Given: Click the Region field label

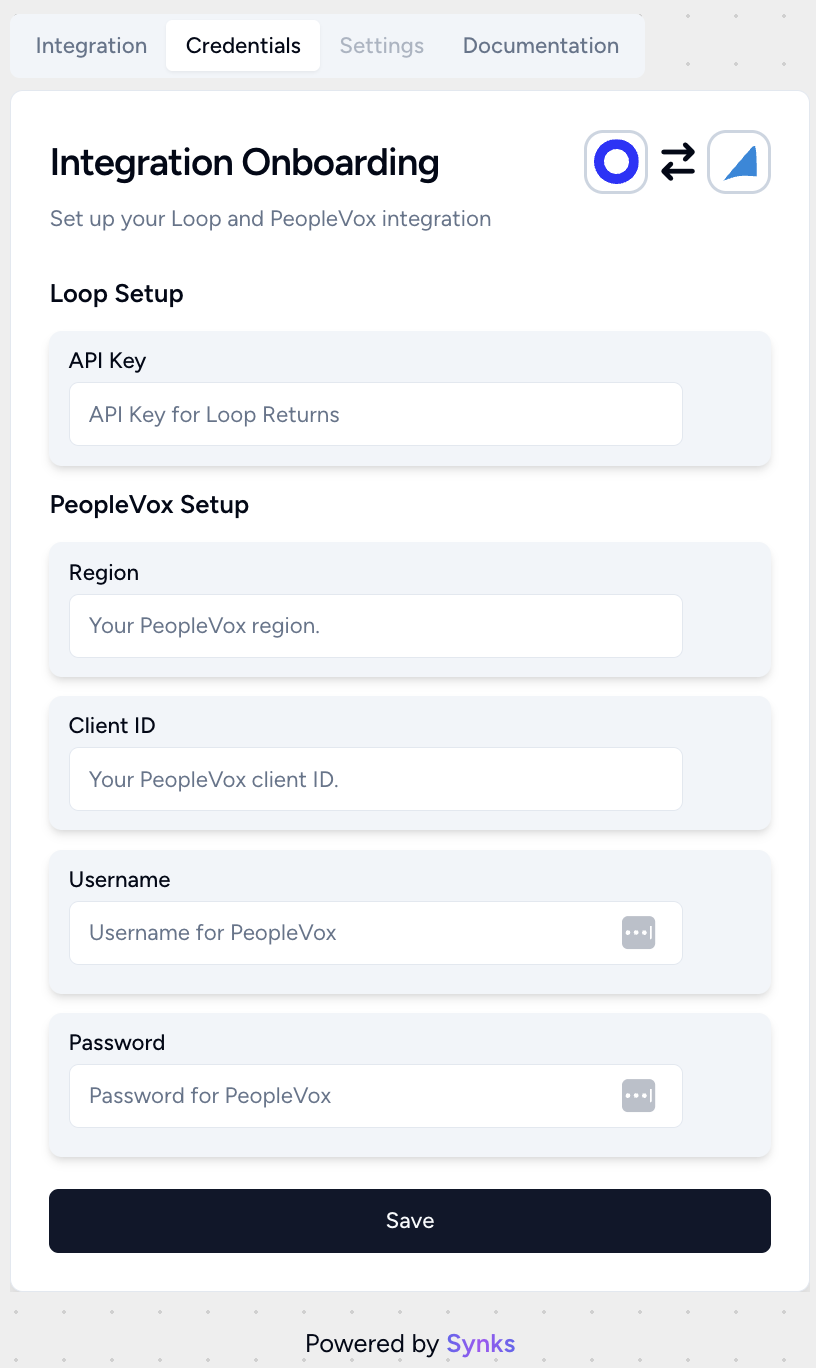Looking at the screenshot, I should (x=104, y=573).
